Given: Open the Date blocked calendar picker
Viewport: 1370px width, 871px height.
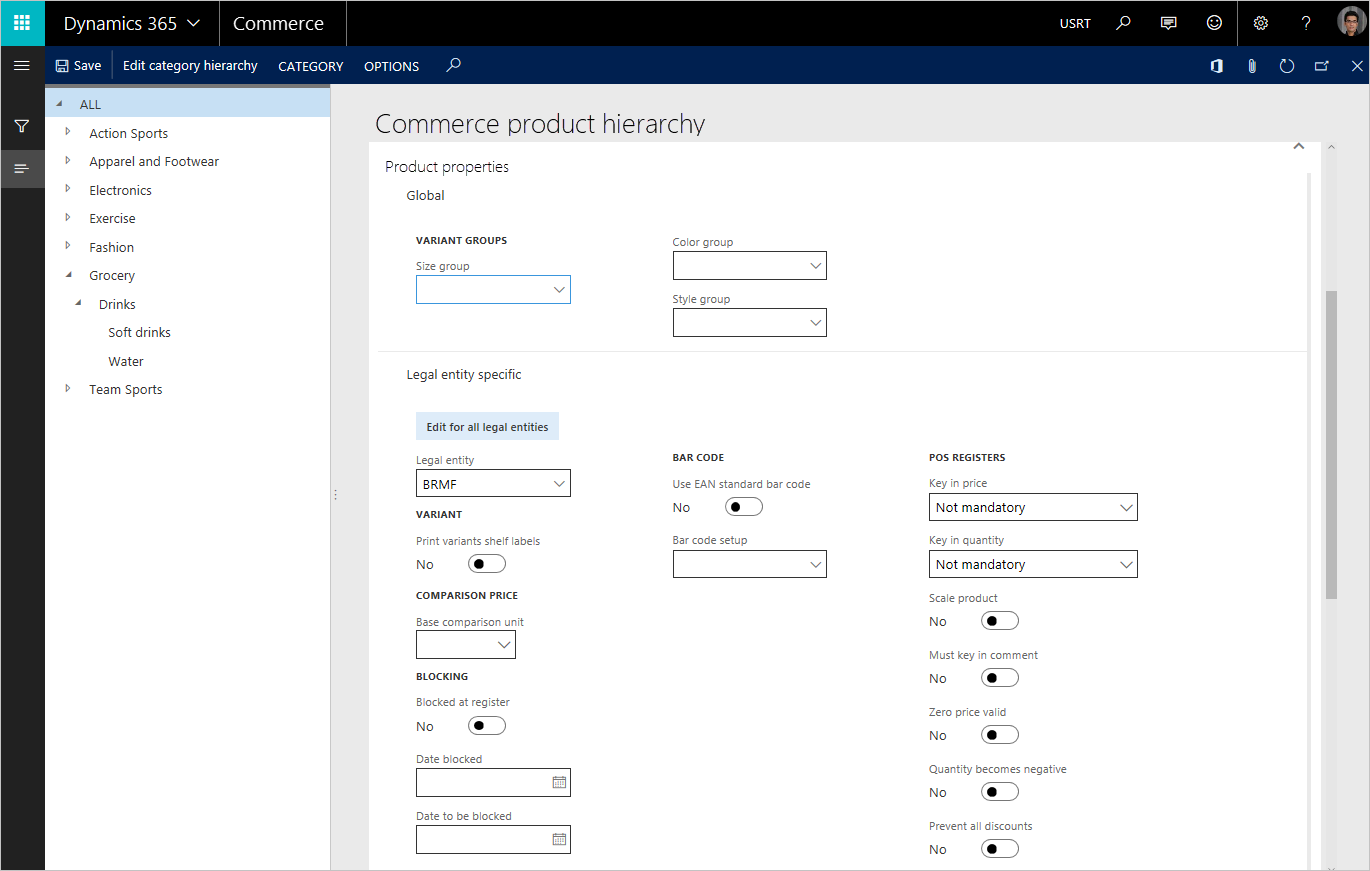Looking at the screenshot, I should [x=558, y=782].
